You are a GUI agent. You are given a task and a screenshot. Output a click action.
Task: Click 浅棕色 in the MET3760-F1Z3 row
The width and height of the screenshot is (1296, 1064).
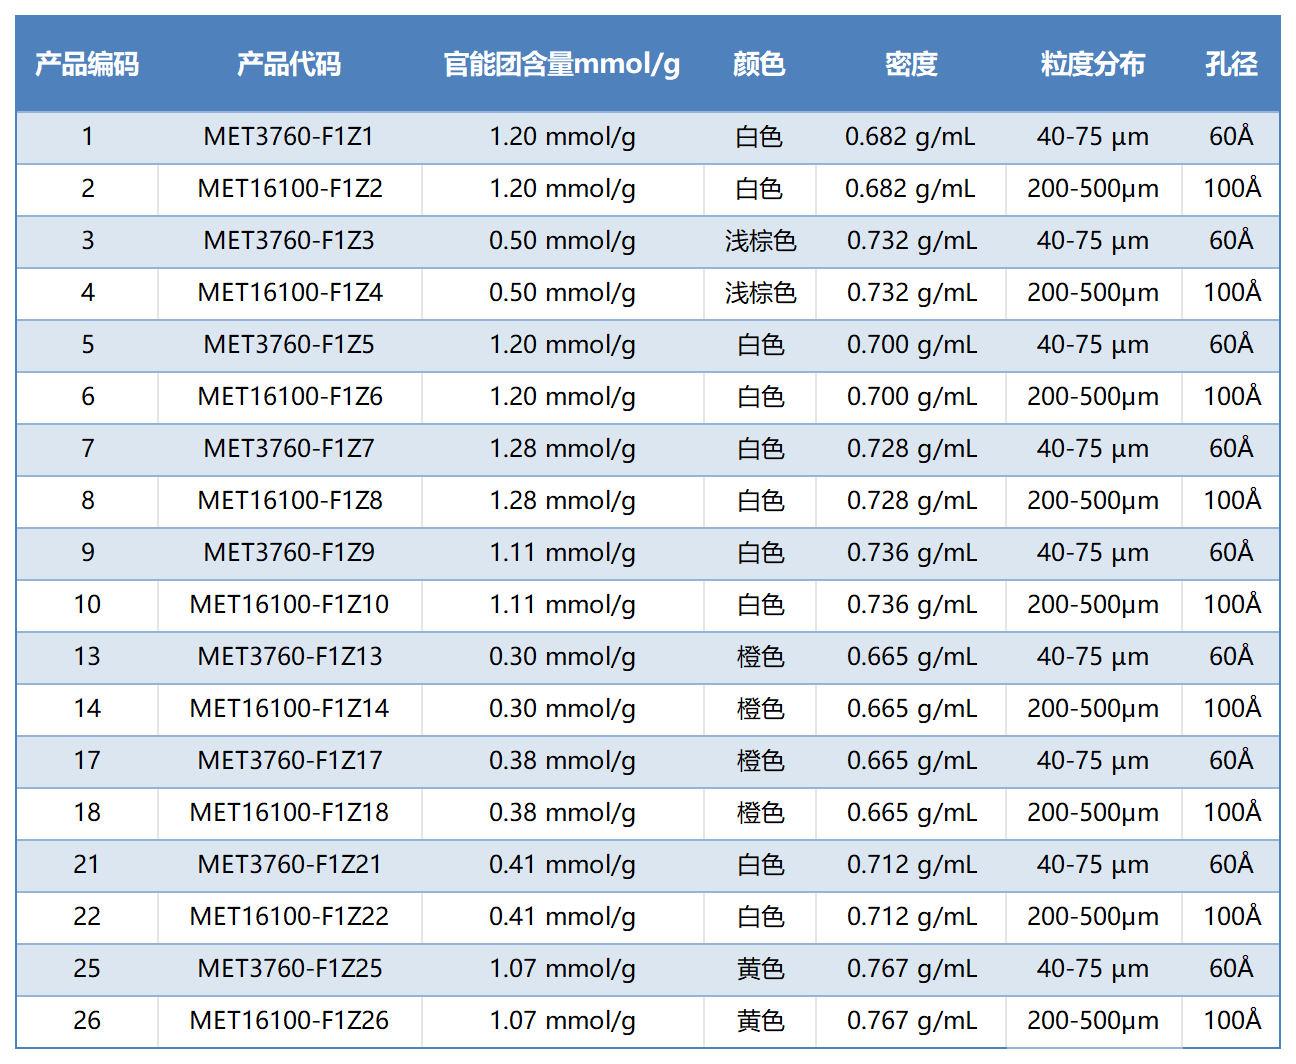pyautogui.click(x=760, y=241)
